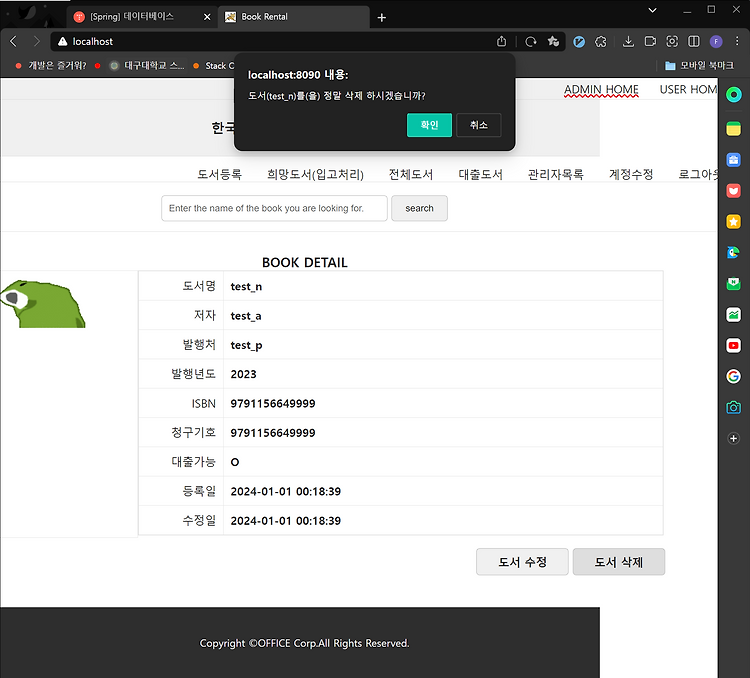Open the 희망도서(입고처리) menu
This screenshot has width=750, height=678.
pyautogui.click(x=315, y=174)
